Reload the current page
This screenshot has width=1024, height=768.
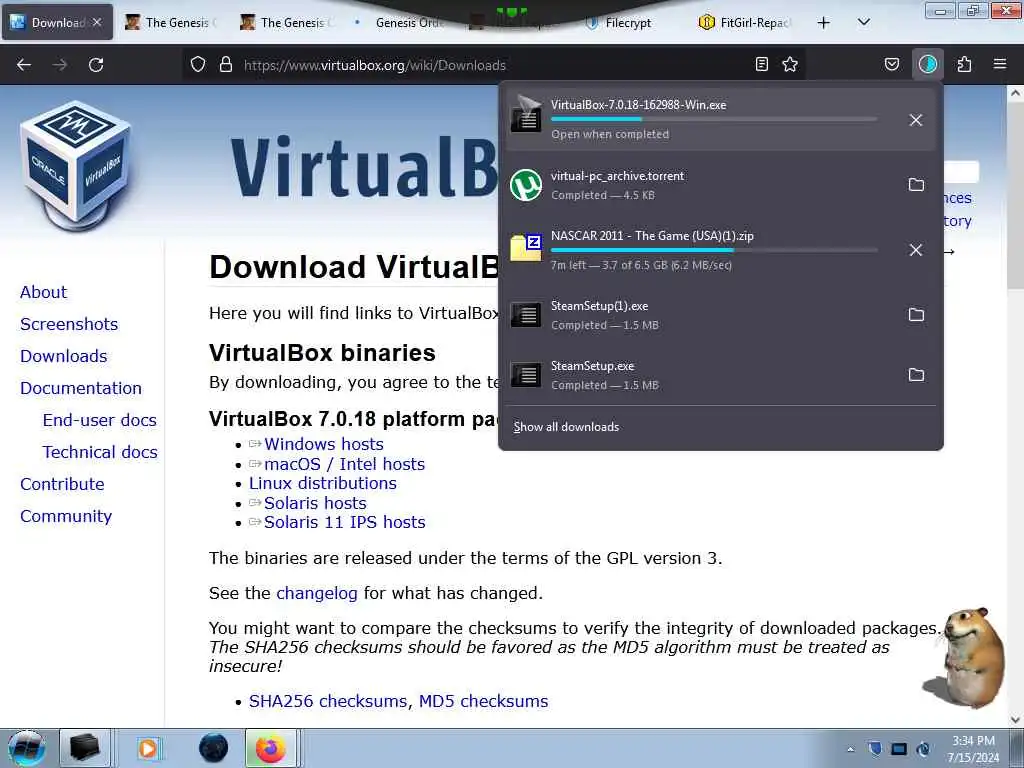pyautogui.click(x=96, y=65)
